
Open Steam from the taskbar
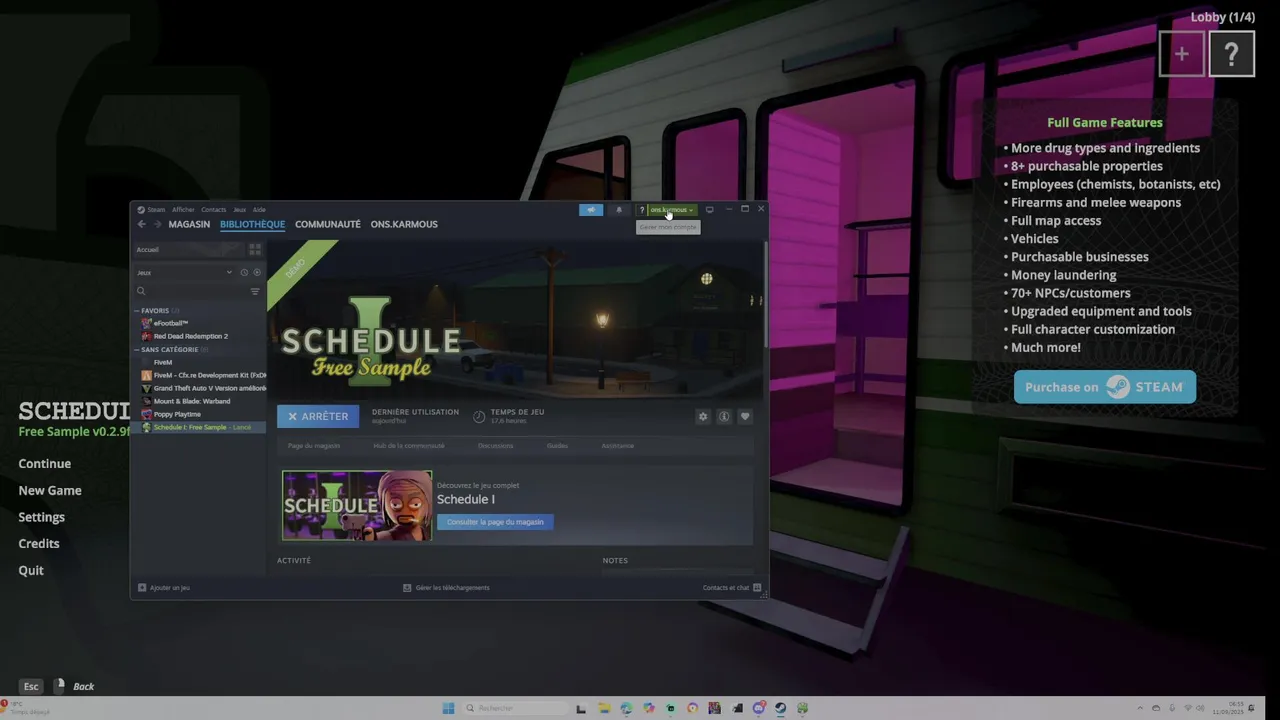781,708
